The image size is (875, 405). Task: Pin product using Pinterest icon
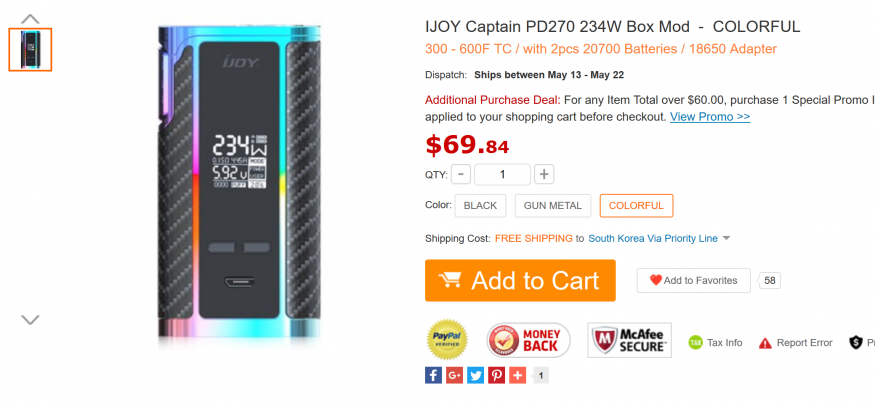[x=496, y=375]
